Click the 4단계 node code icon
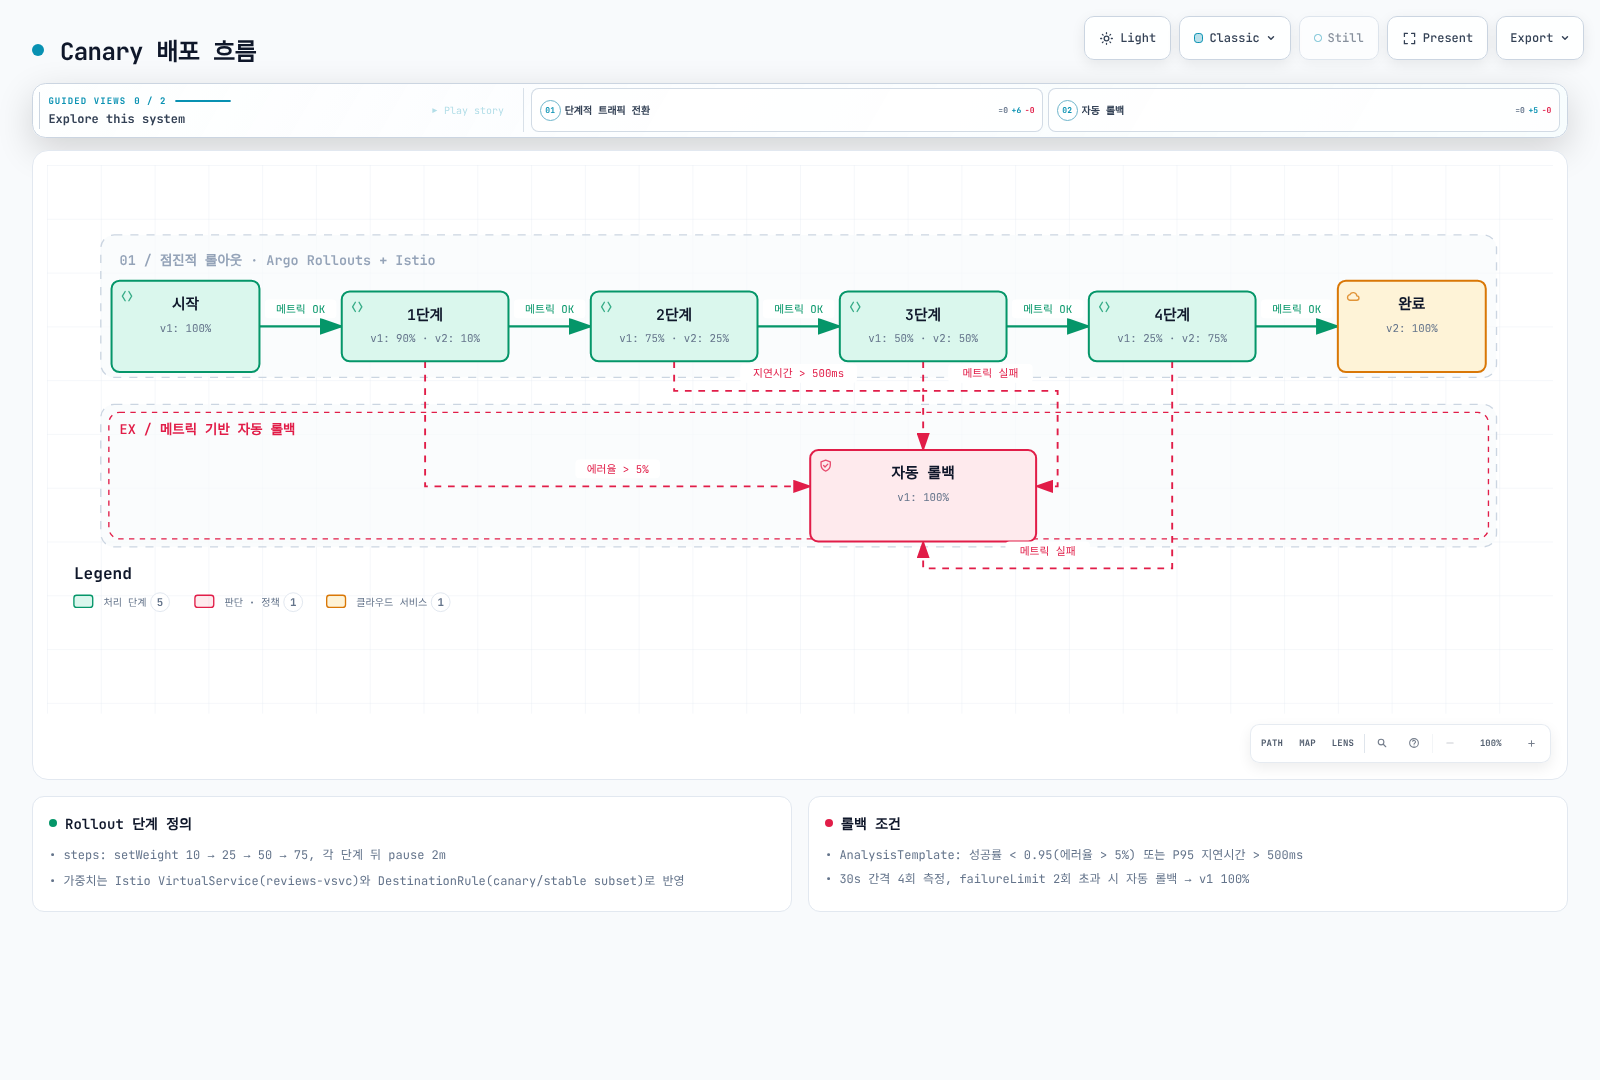The image size is (1600, 1080). click(1104, 307)
